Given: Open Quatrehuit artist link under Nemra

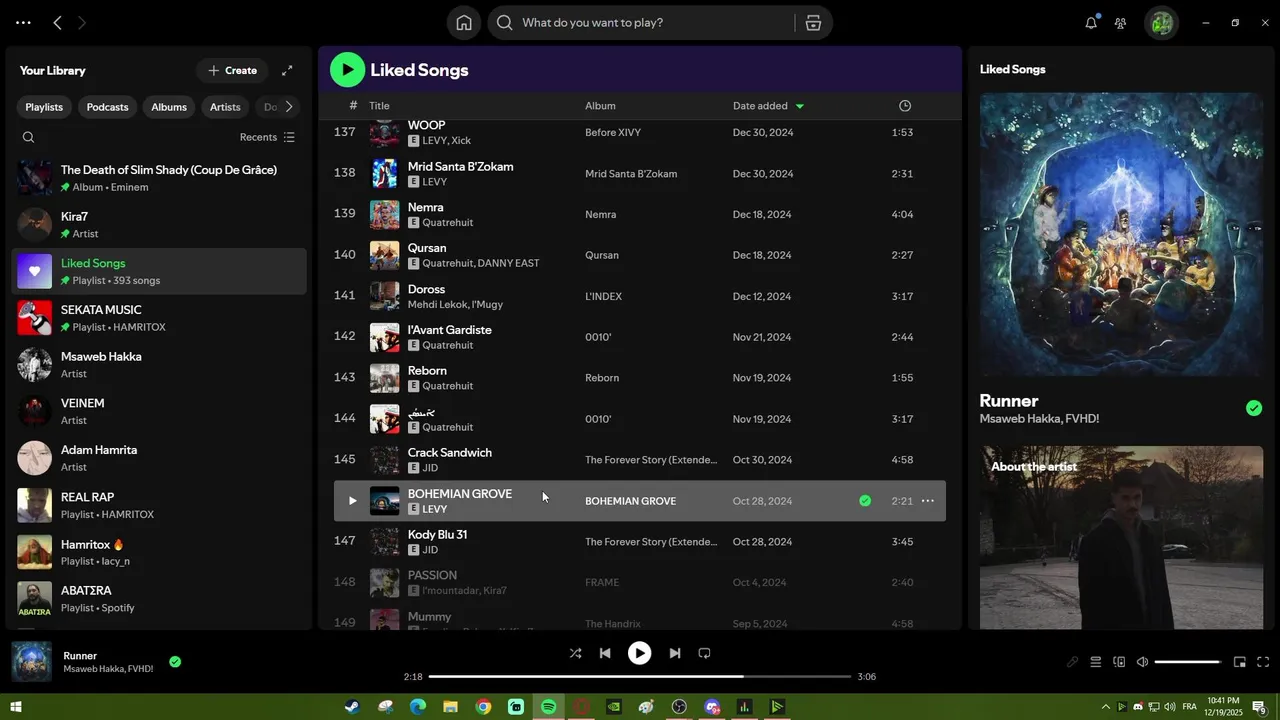Looking at the screenshot, I should click(448, 223).
